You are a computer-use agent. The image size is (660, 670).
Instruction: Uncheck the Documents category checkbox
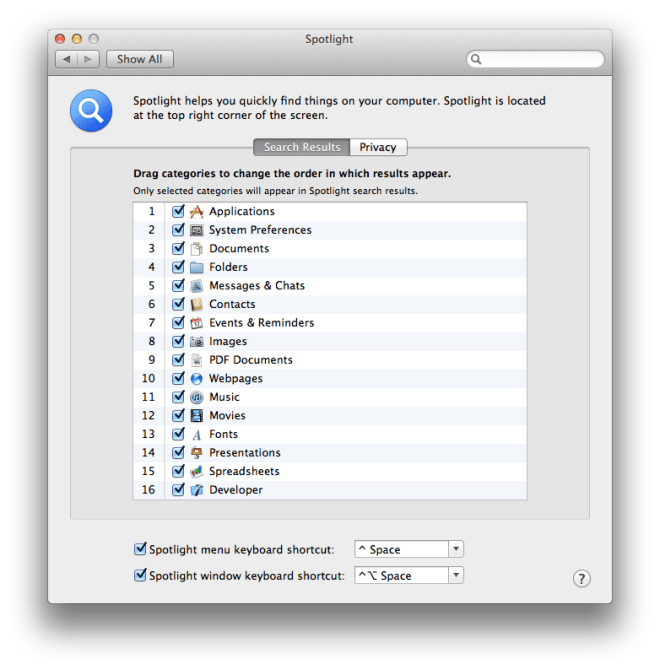click(x=178, y=249)
